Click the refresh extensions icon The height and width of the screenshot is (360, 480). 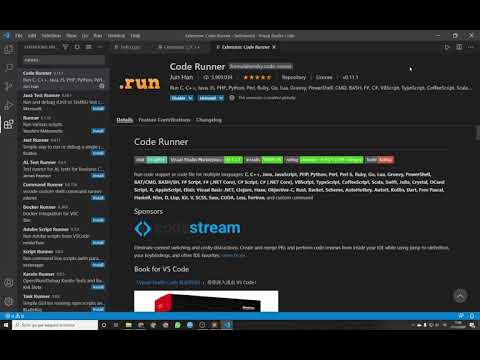(x=77, y=47)
